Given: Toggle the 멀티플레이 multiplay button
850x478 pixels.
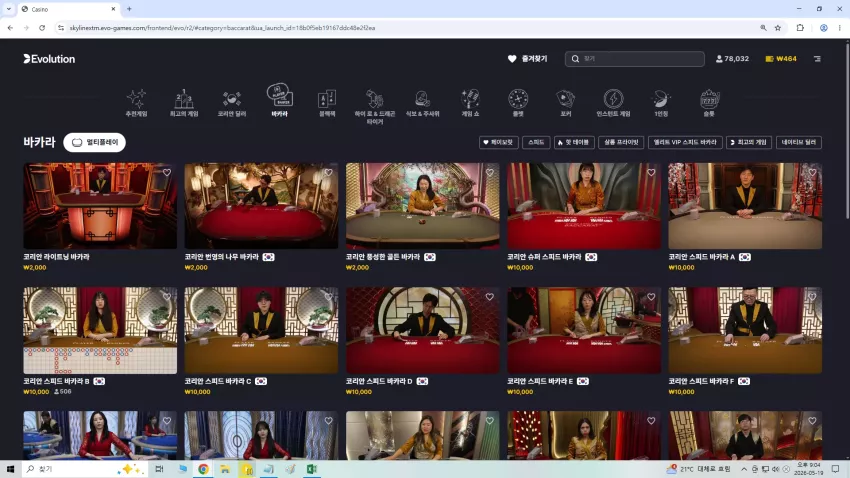Looking at the screenshot, I should coord(94,143).
